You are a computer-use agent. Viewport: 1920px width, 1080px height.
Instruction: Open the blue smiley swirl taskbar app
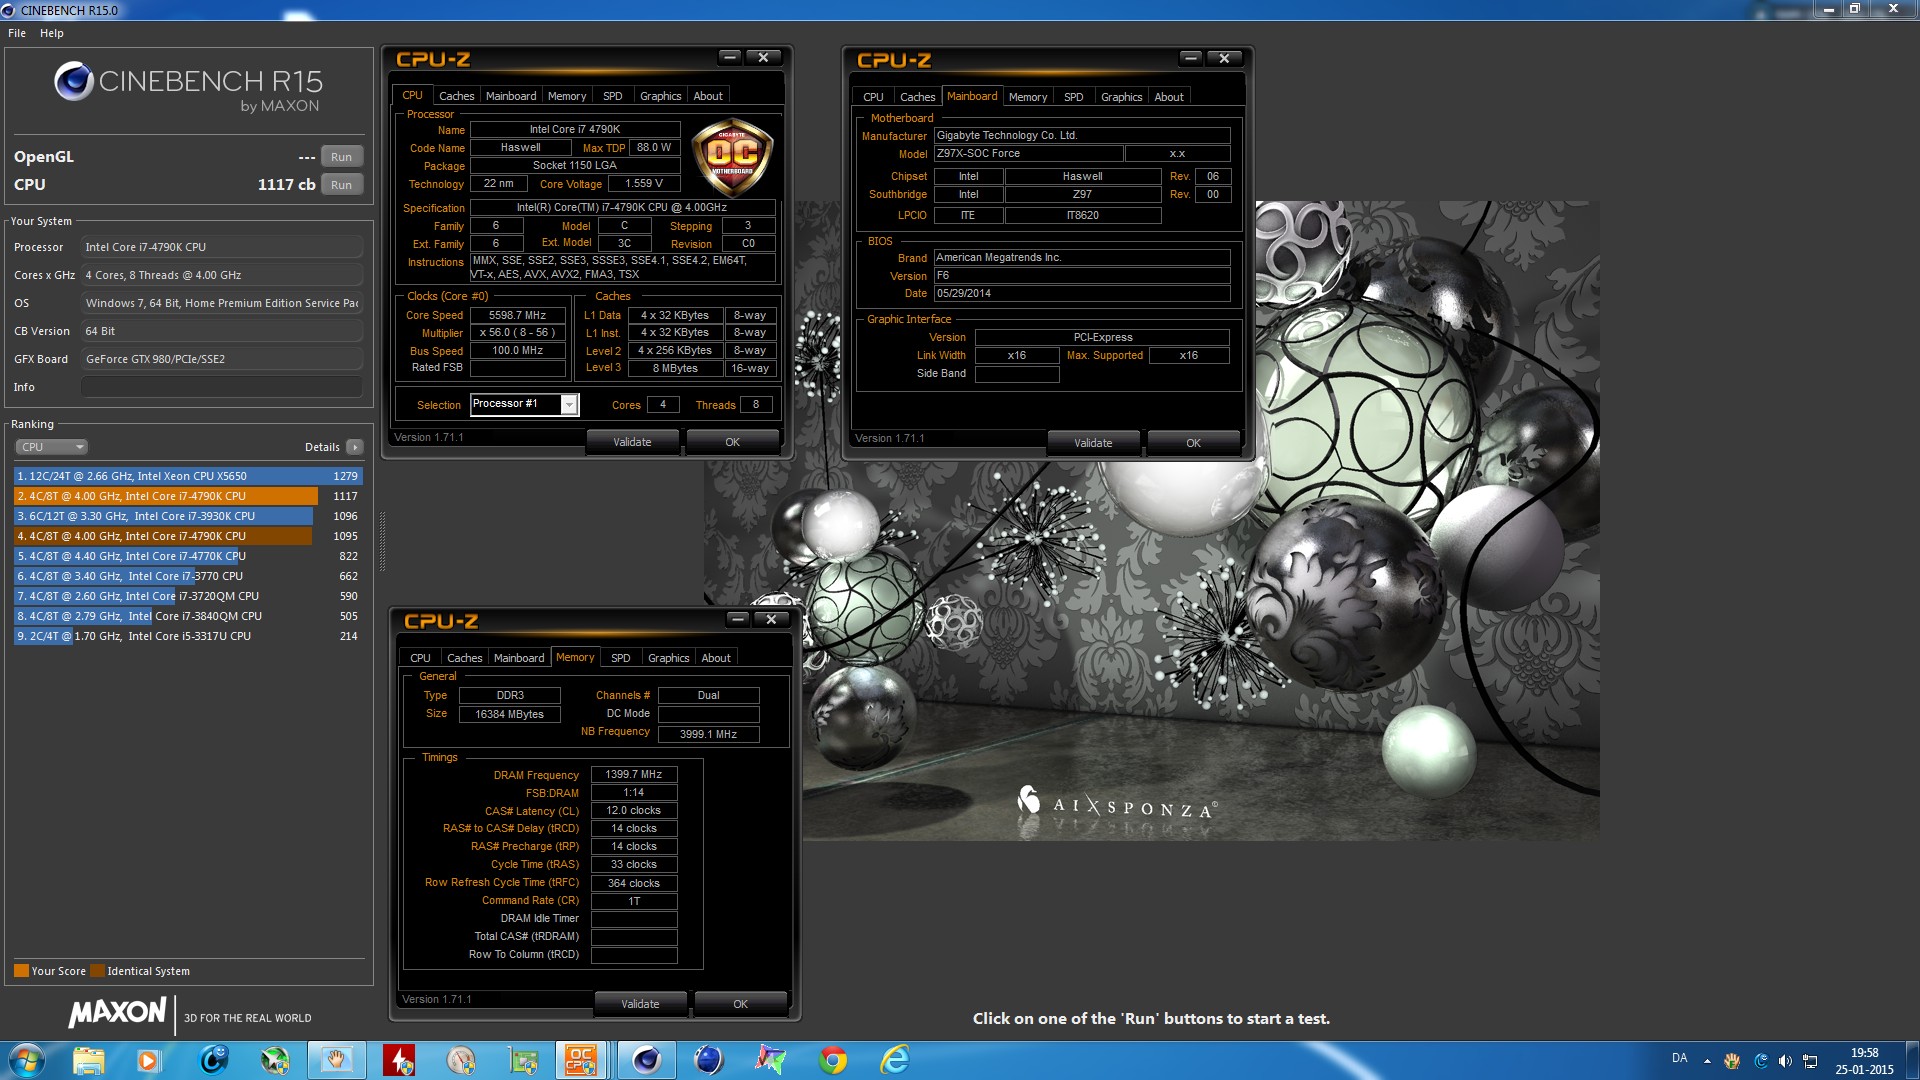point(214,1060)
